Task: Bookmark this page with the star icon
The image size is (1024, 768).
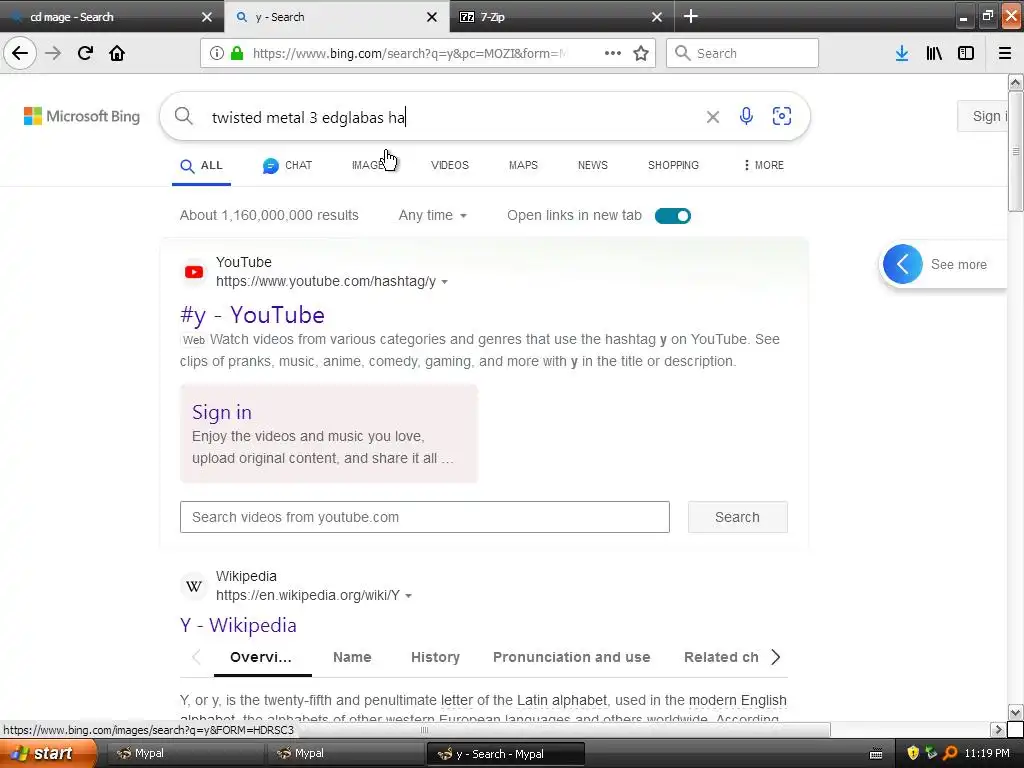Action: tap(641, 53)
